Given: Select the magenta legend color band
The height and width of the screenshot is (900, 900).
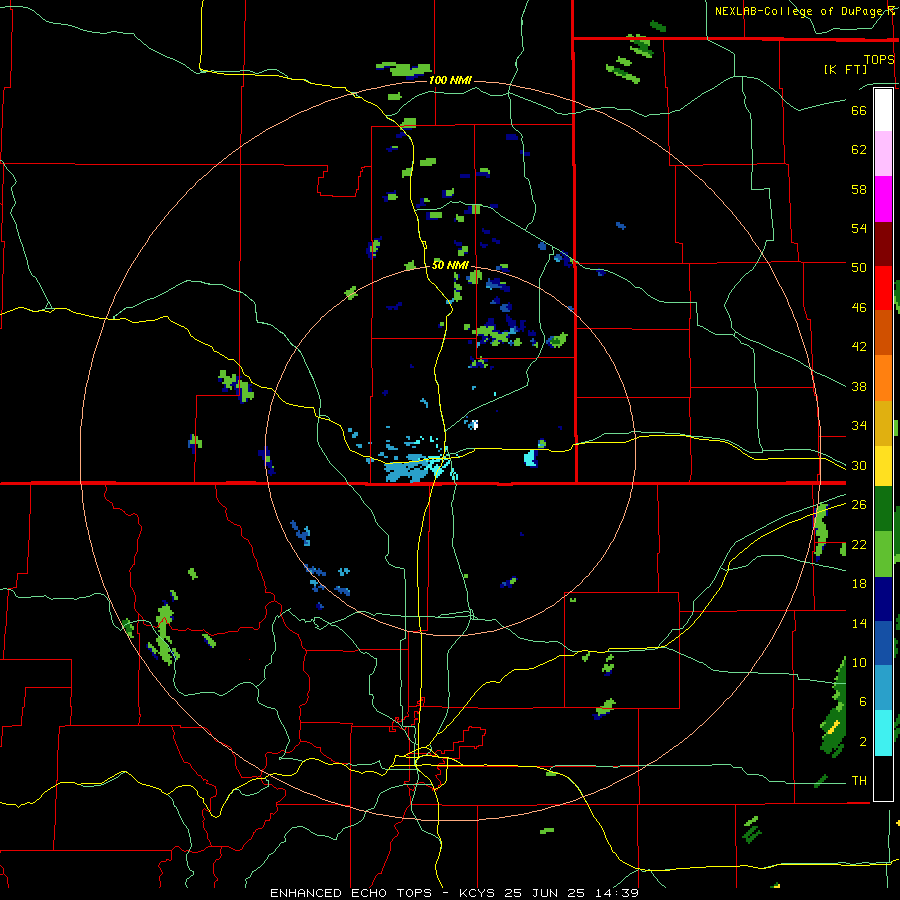Looking at the screenshot, I should click(883, 199).
